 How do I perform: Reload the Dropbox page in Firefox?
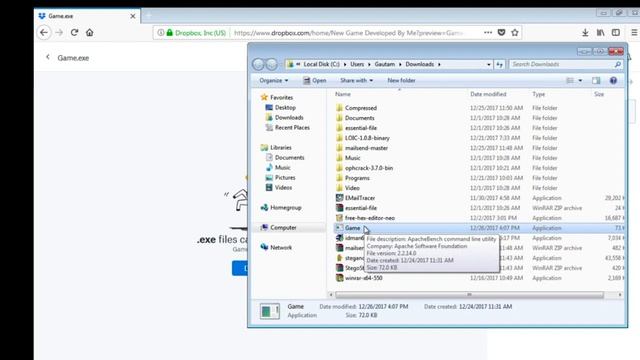(x=74, y=33)
